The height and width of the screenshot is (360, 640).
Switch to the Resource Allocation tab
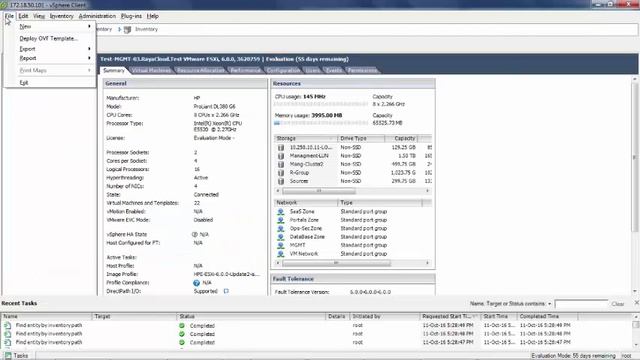pos(200,70)
